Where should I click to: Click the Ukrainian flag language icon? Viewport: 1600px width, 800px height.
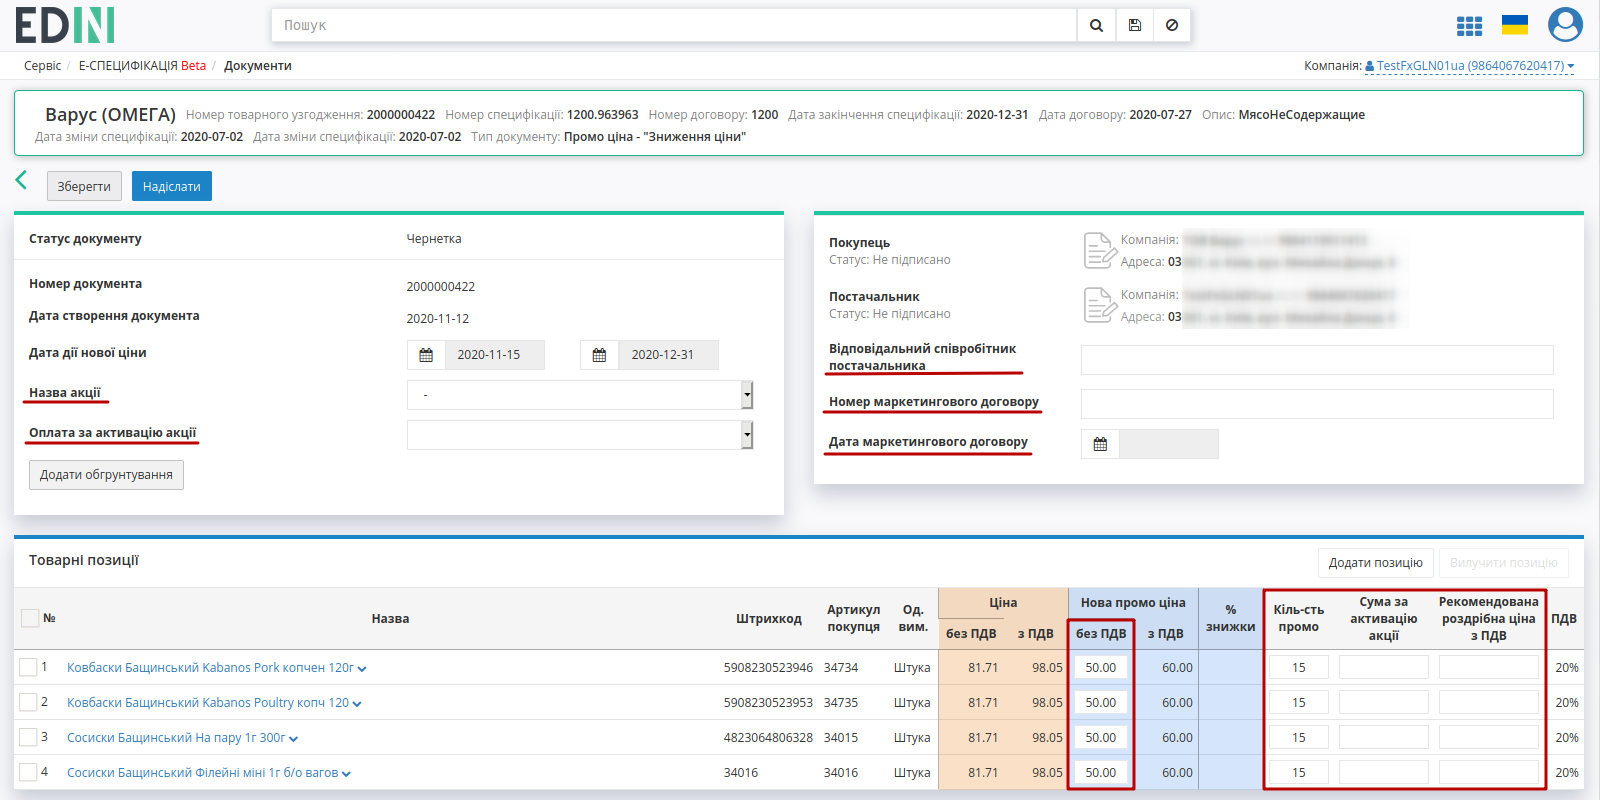click(x=1515, y=25)
